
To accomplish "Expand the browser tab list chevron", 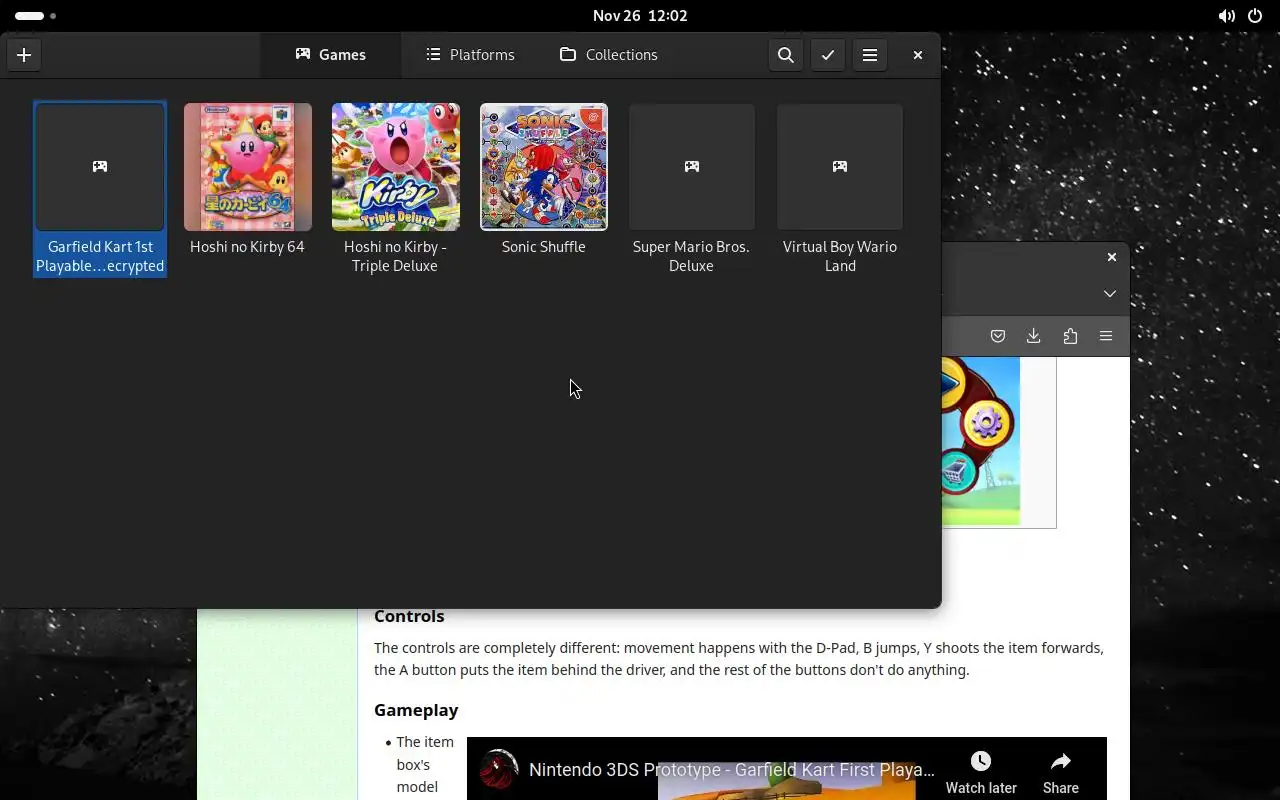I will point(1110,294).
